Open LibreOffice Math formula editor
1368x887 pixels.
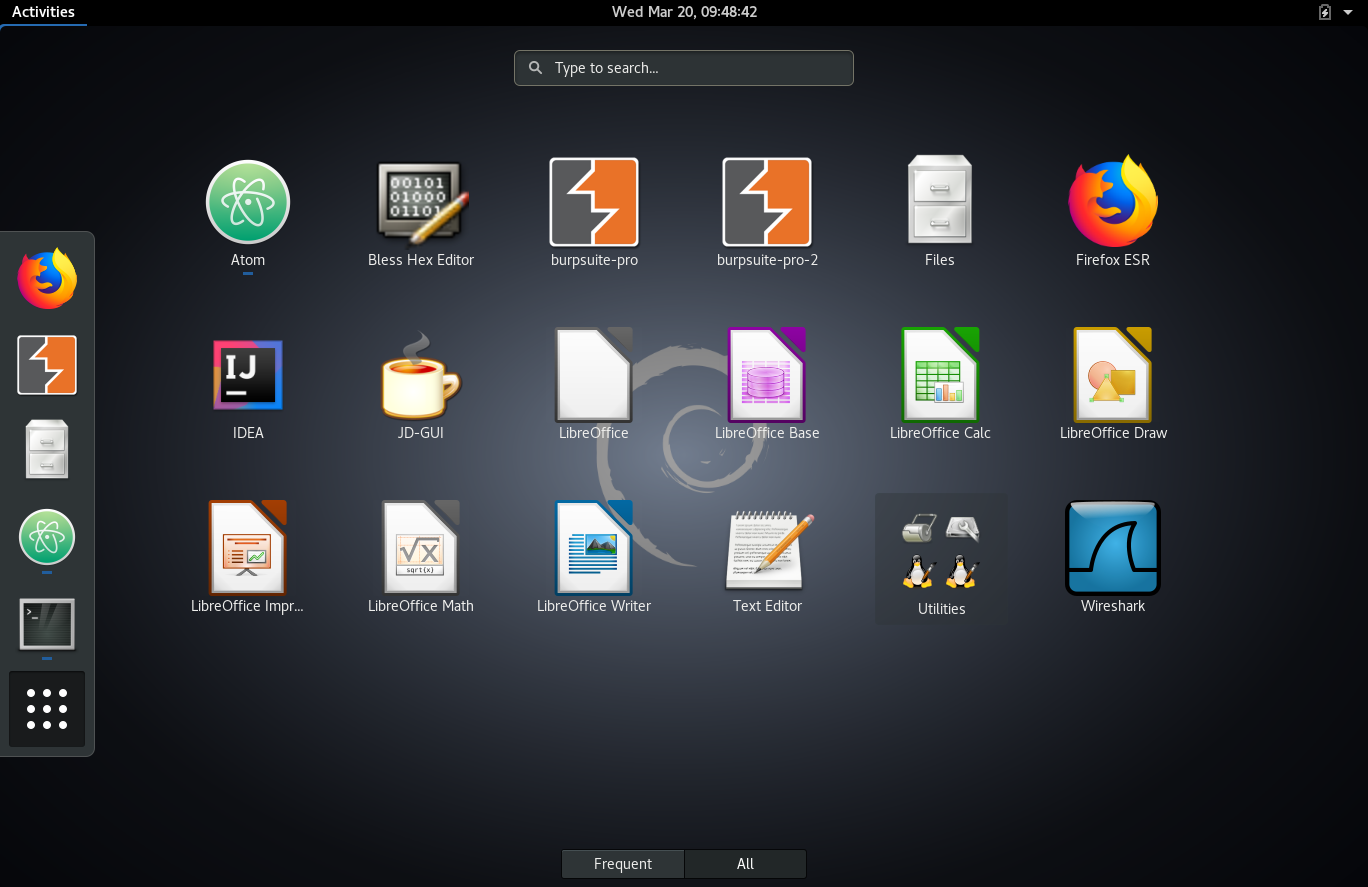[x=420, y=549]
